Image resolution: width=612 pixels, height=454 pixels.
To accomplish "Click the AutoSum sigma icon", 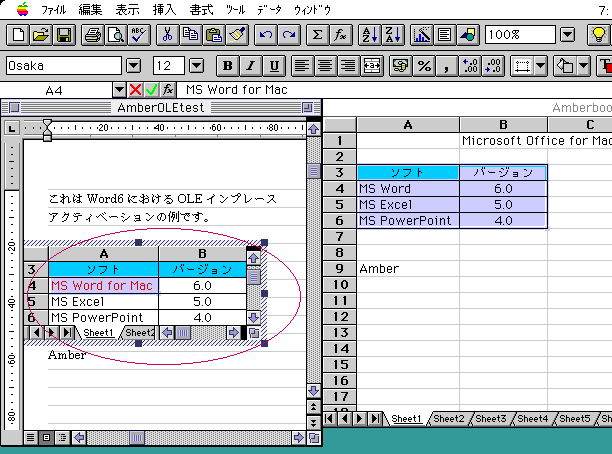I will [317, 35].
